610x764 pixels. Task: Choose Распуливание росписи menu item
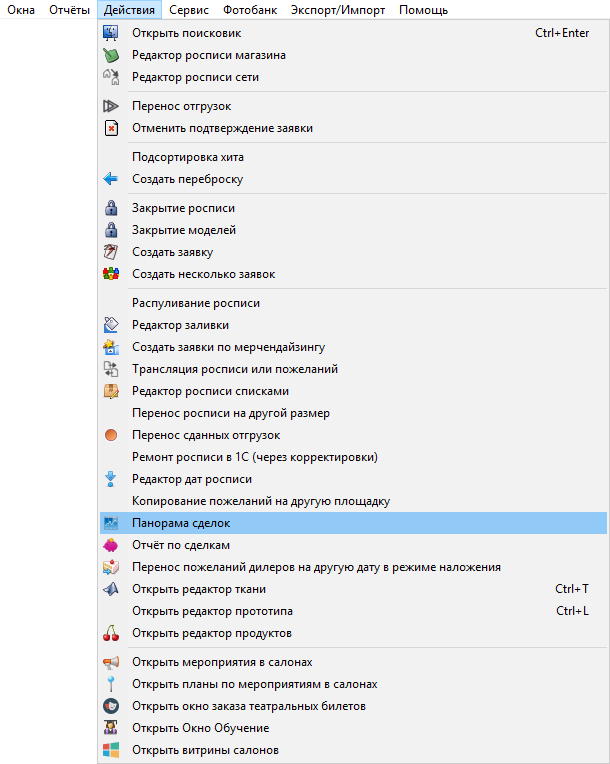[x=353, y=303]
